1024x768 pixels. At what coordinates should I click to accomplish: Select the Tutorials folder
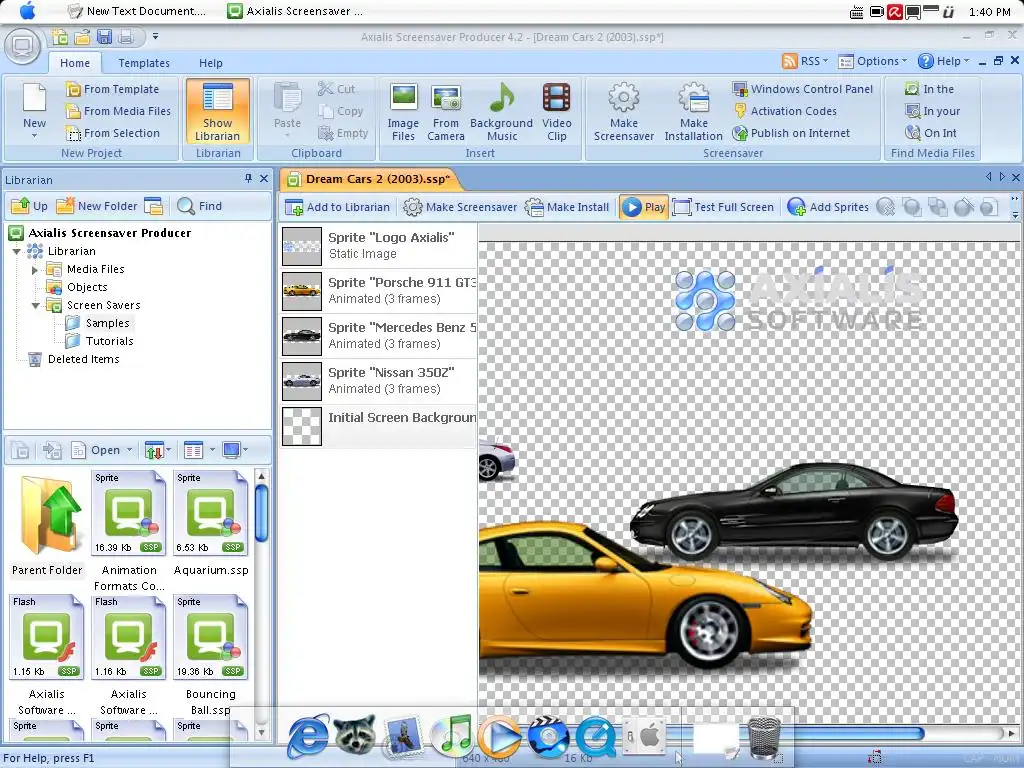[109, 341]
